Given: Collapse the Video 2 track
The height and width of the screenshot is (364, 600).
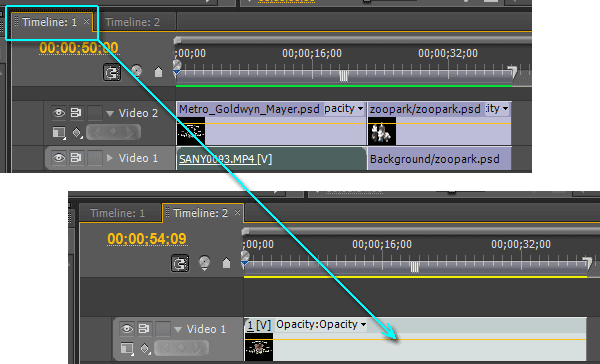Looking at the screenshot, I should click(x=110, y=113).
